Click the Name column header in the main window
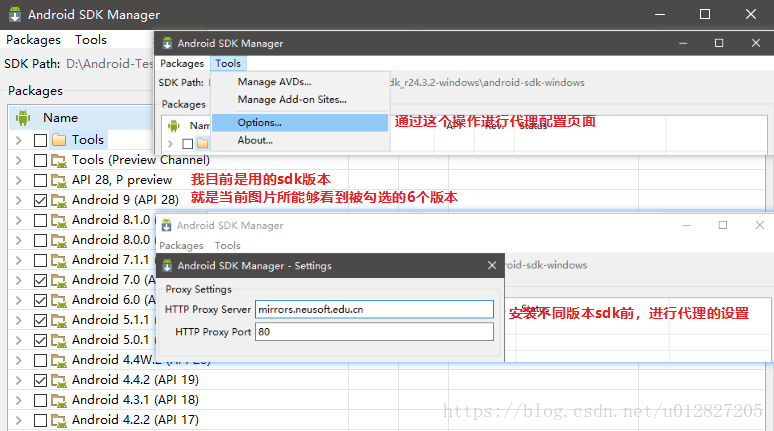This screenshot has width=774, height=431. pos(60,118)
